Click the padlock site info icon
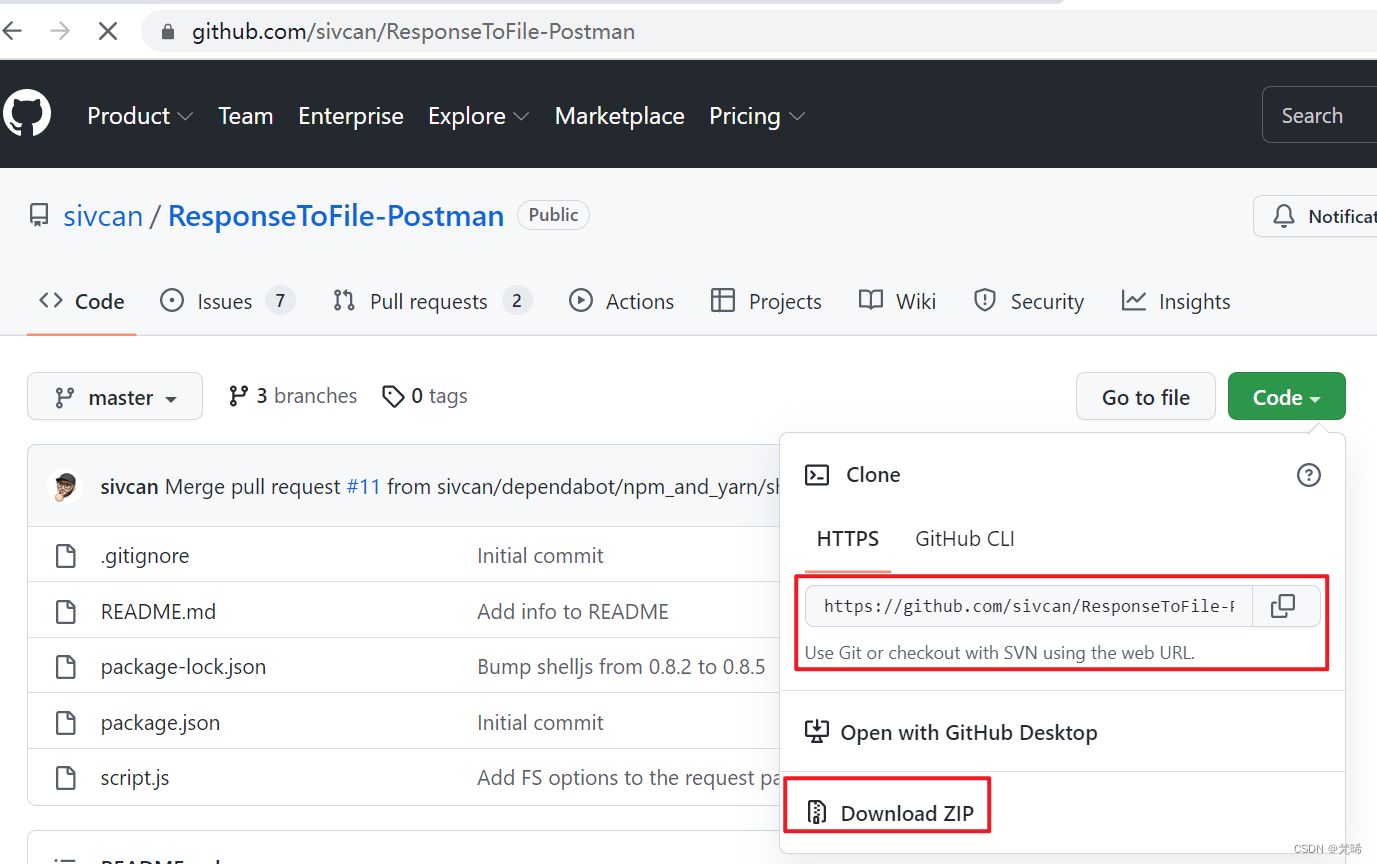The width and height of the screenshot is (1377, 864). (167, 32)
